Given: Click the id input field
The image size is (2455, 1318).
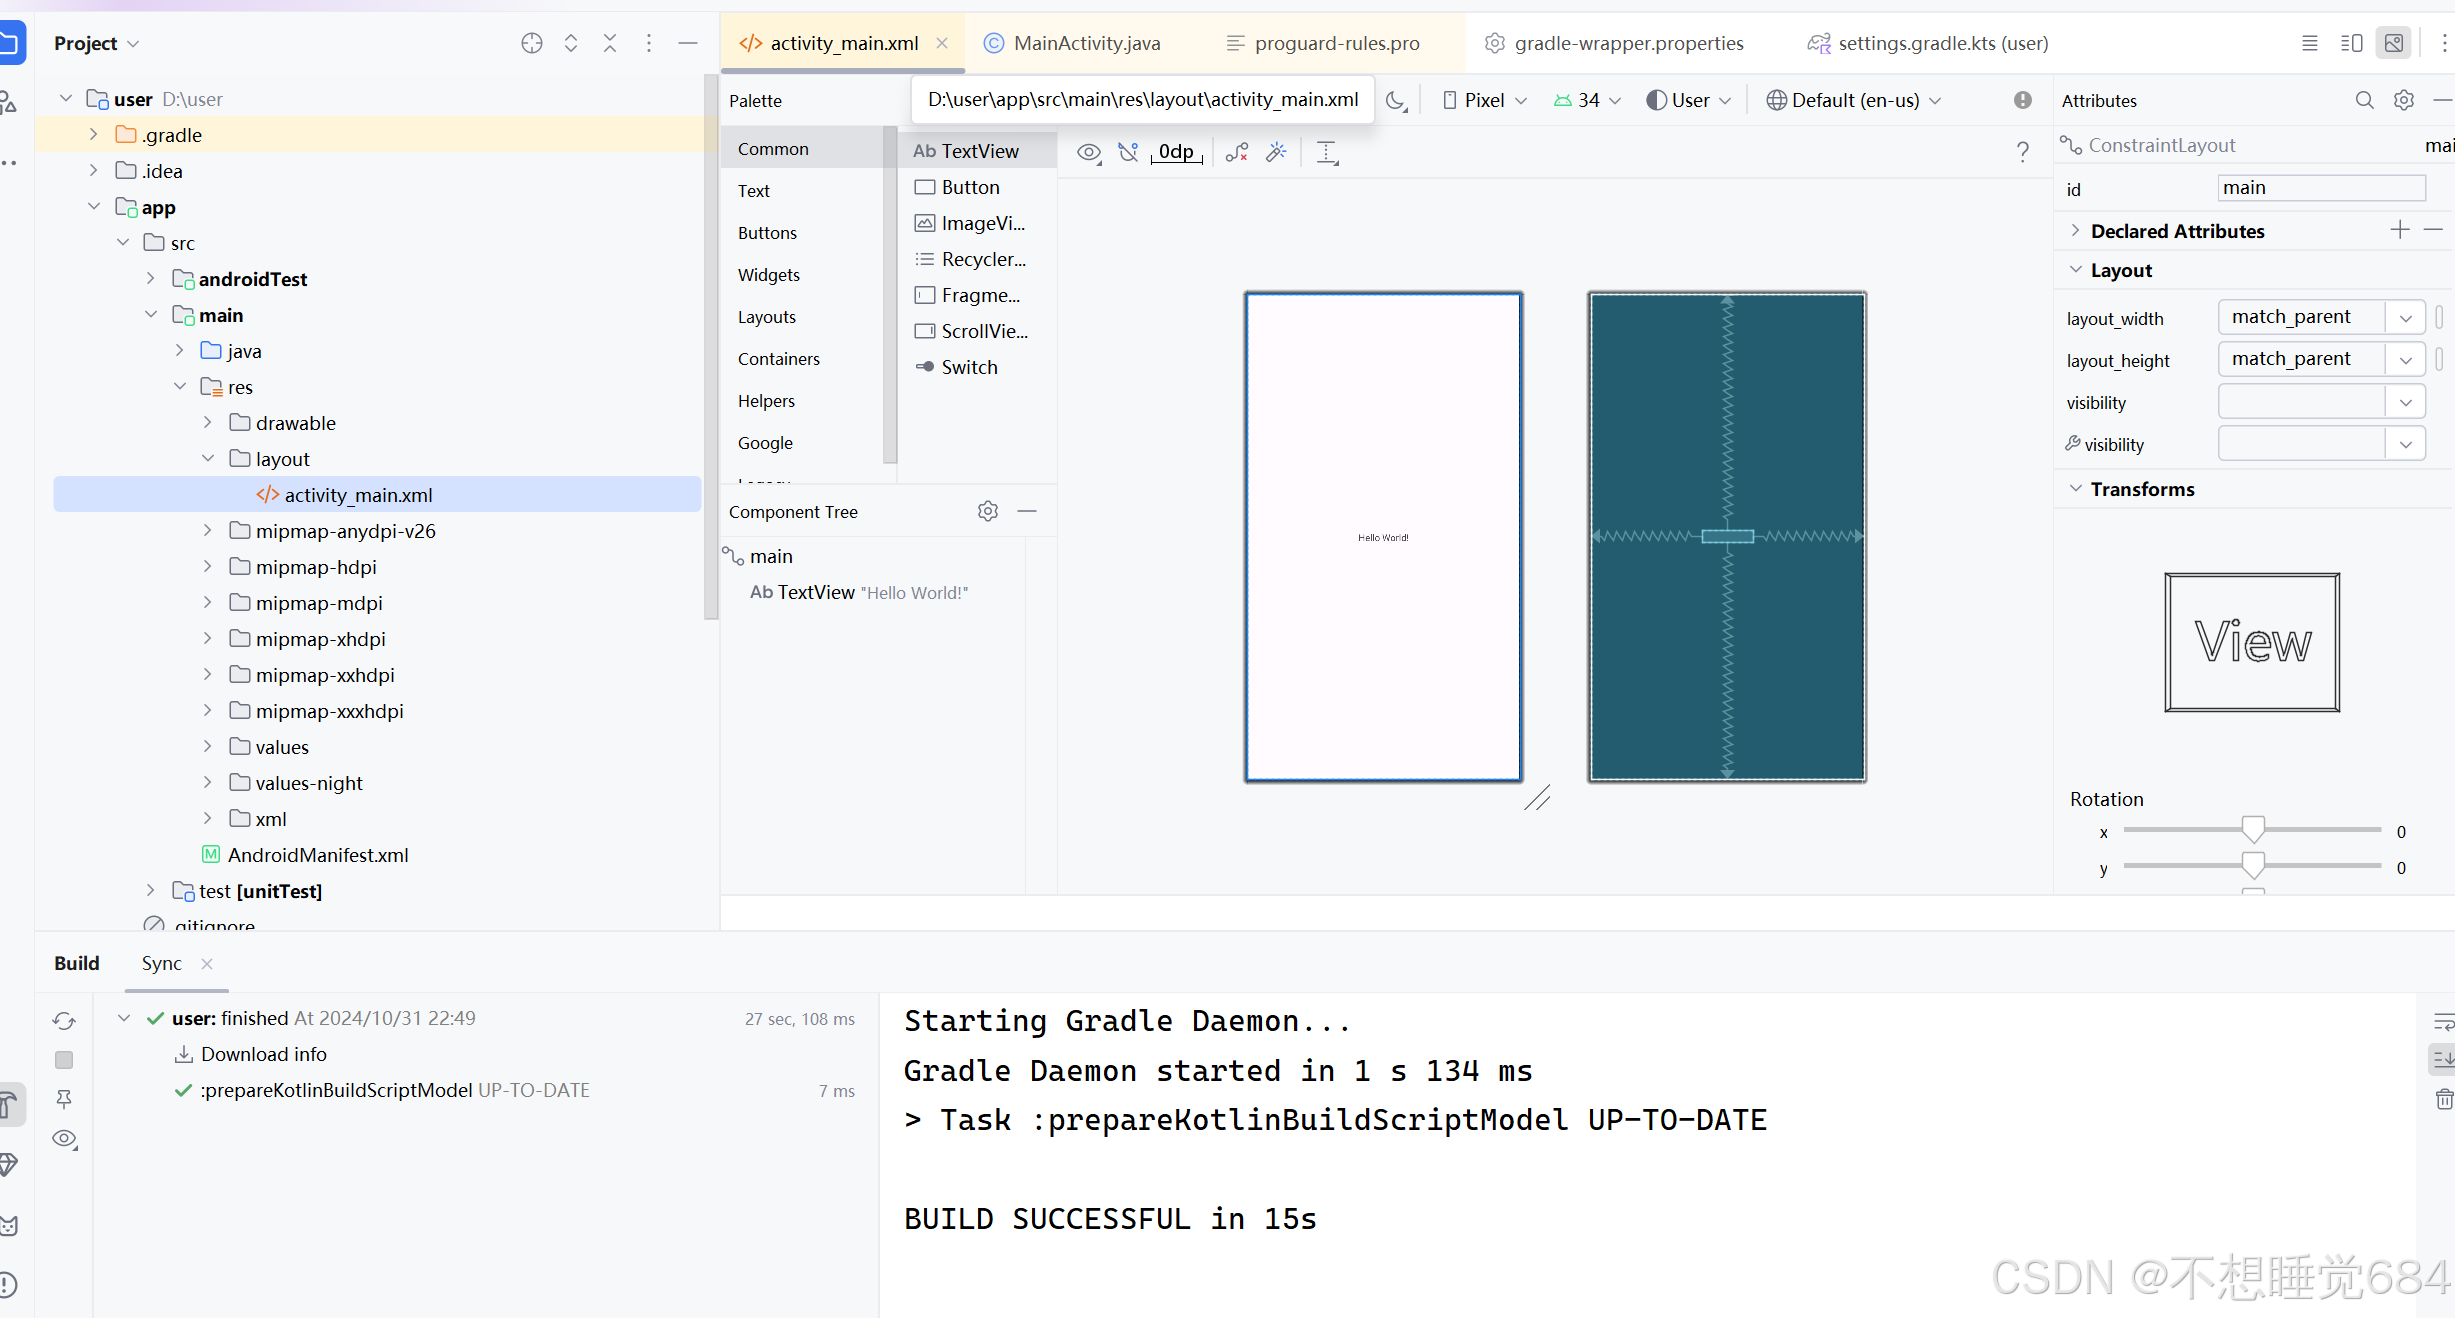Looking at the screenshot, I should [x=2320, y=188].
